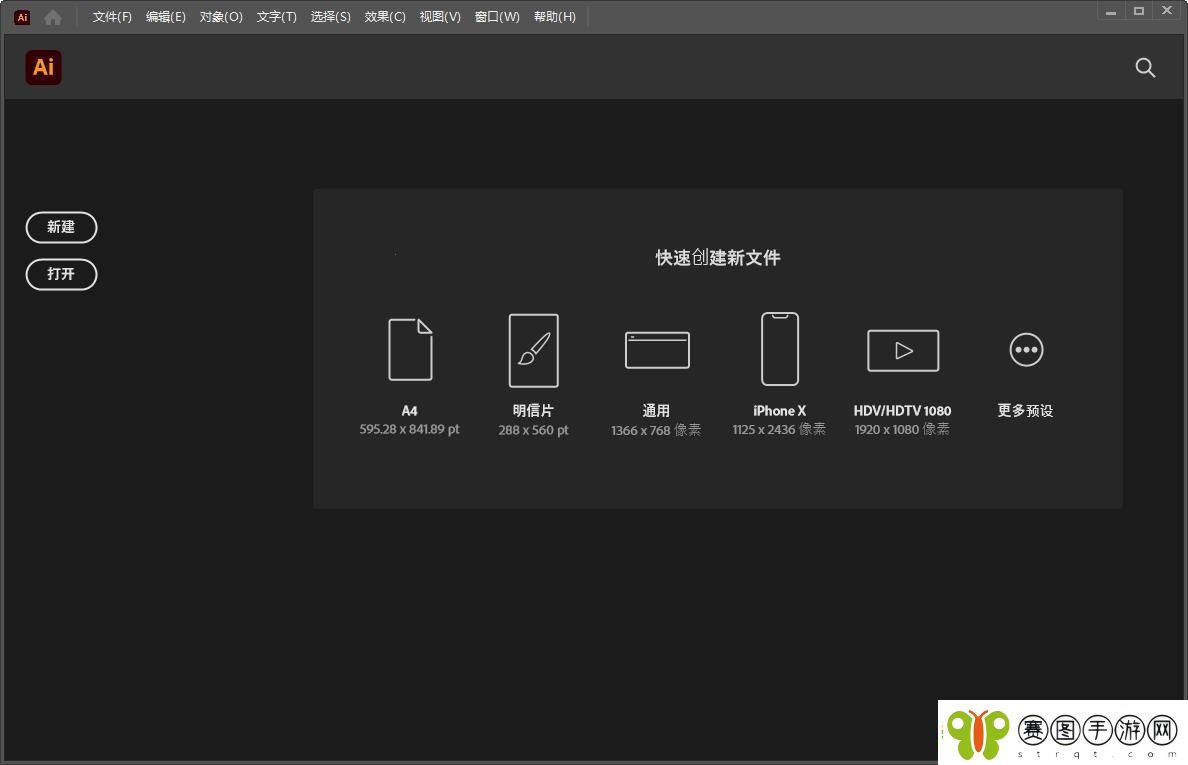Image resolution: width=1188 pixels, height=765 pixels.
Task: Click the 595.28 x 841.89 pt size text
Action: [409, 429]
